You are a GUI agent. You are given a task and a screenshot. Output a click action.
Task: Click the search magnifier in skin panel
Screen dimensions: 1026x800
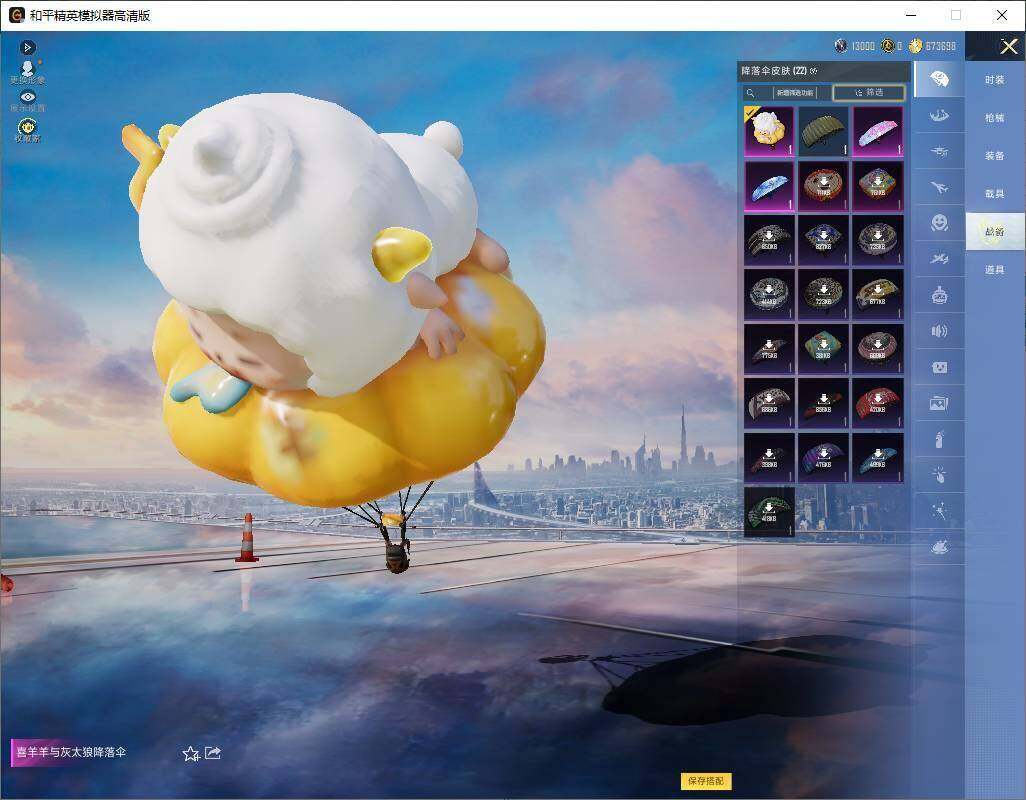751,93
